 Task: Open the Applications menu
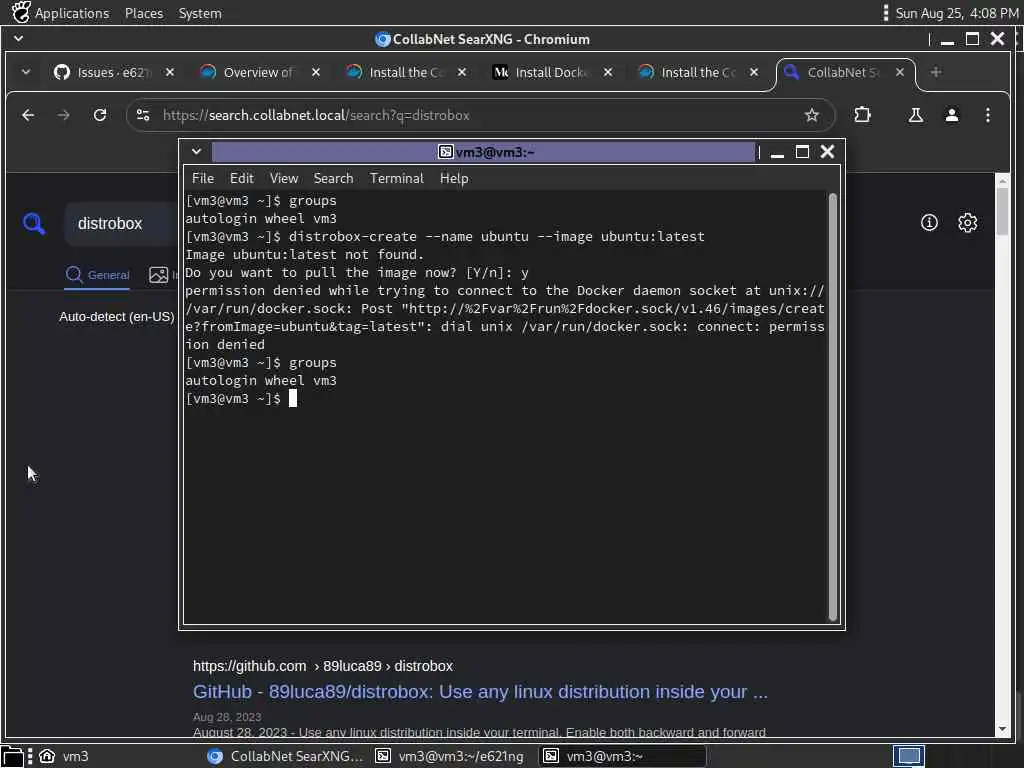click(72, 13)
